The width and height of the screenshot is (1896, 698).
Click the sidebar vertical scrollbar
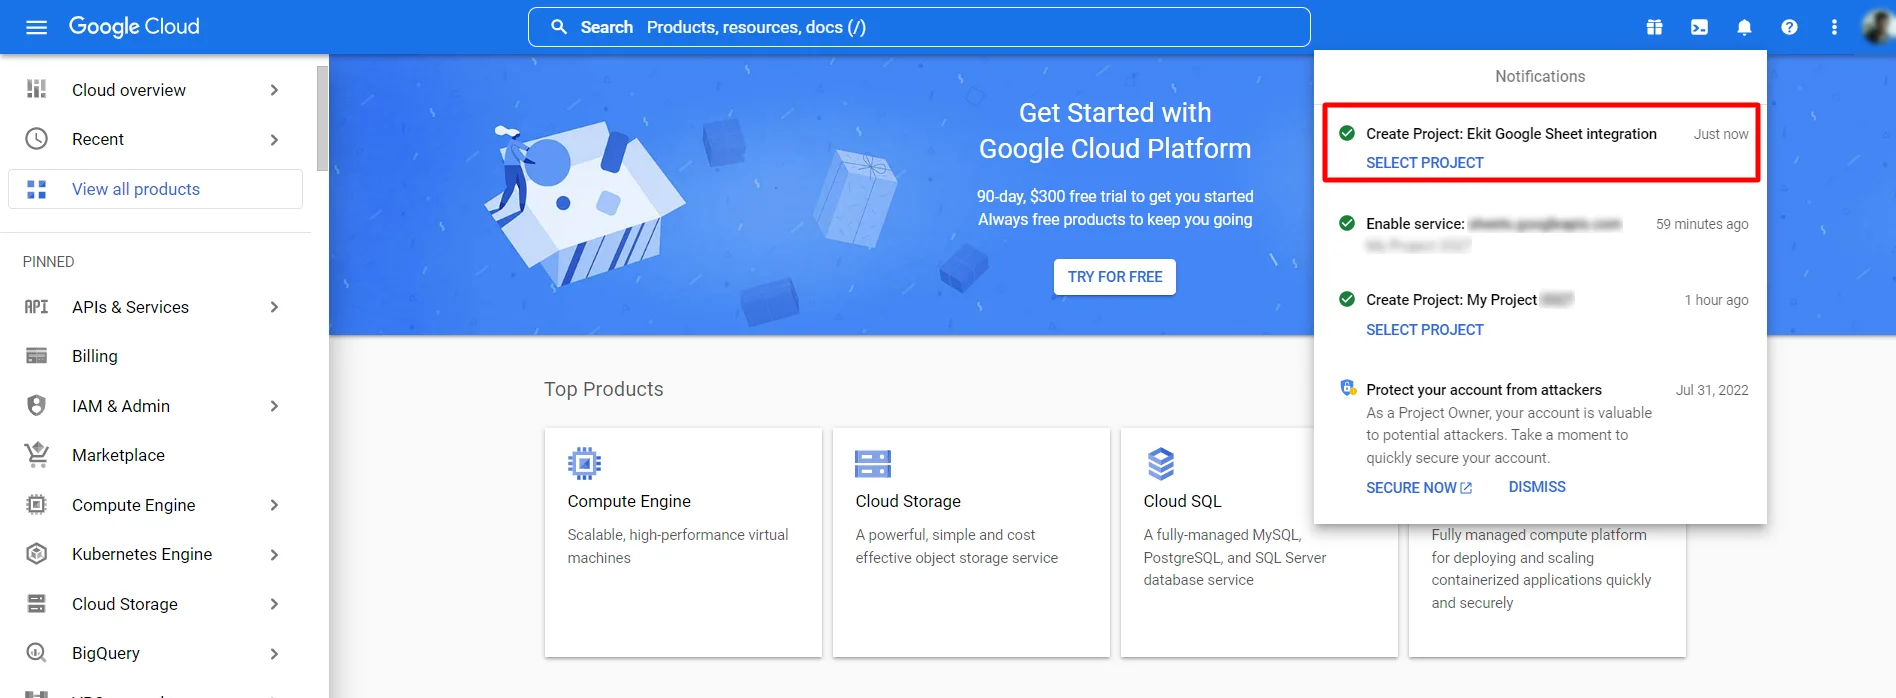point(322,119)
